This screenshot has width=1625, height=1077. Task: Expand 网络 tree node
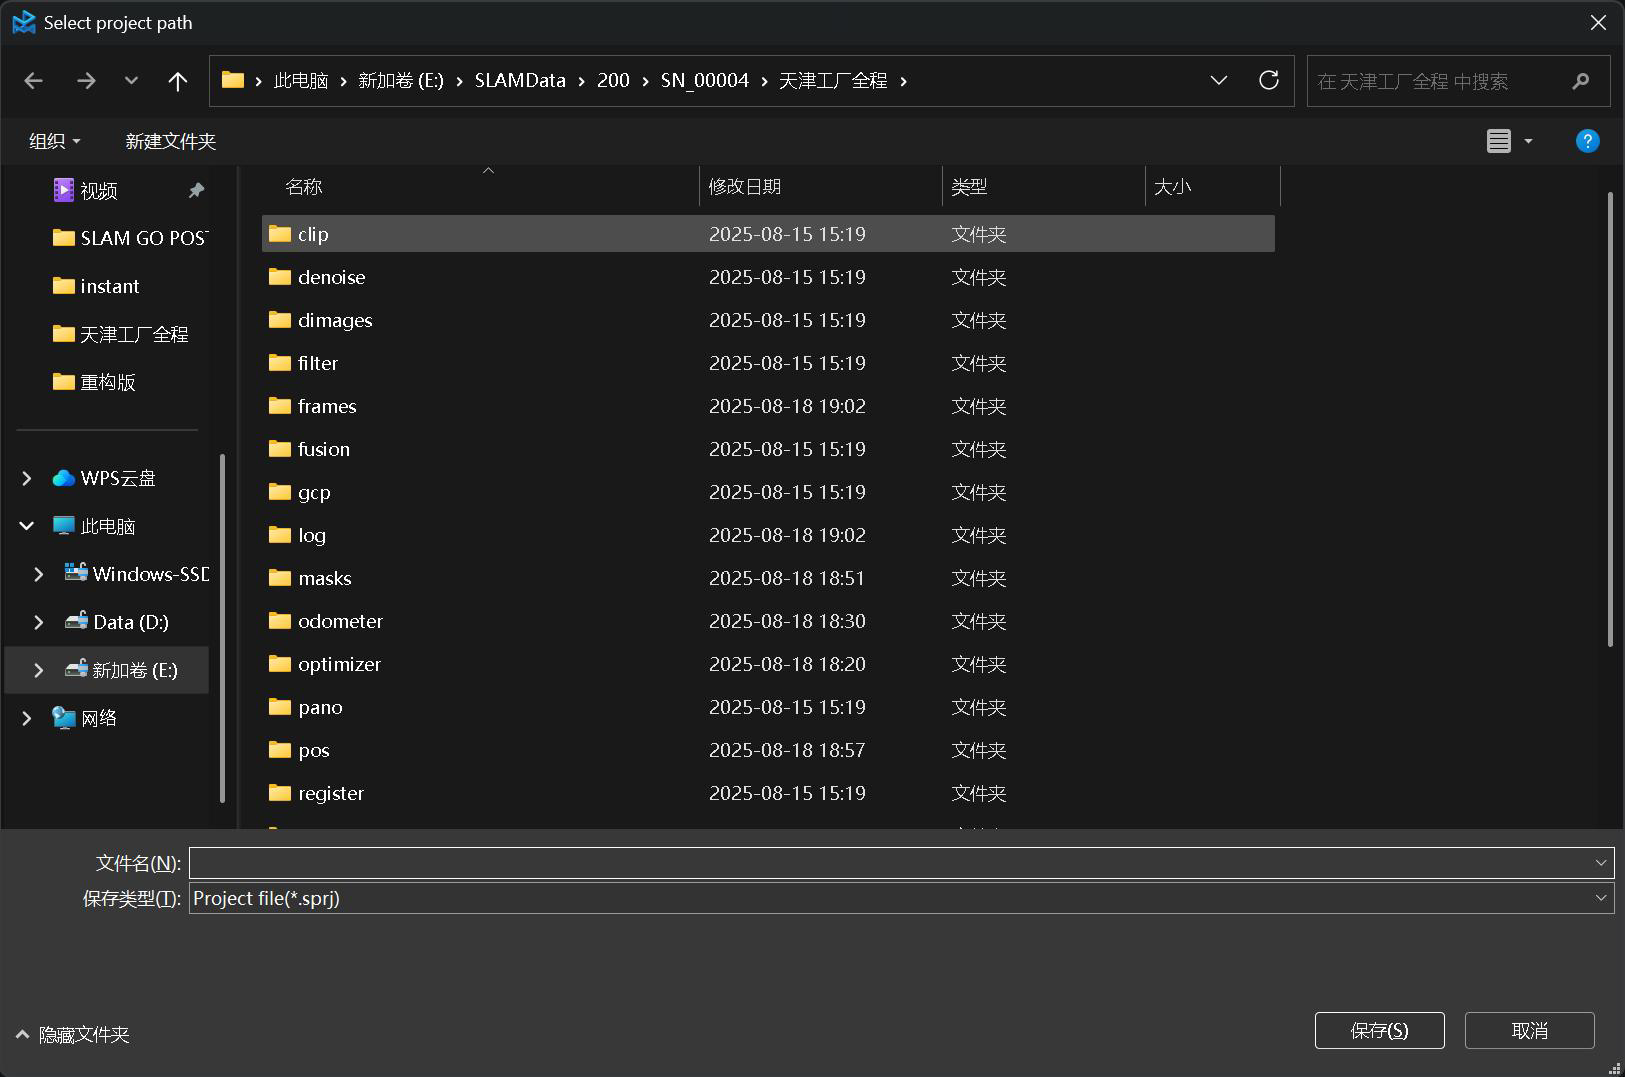pyautogui.click(x=27, y=718)
